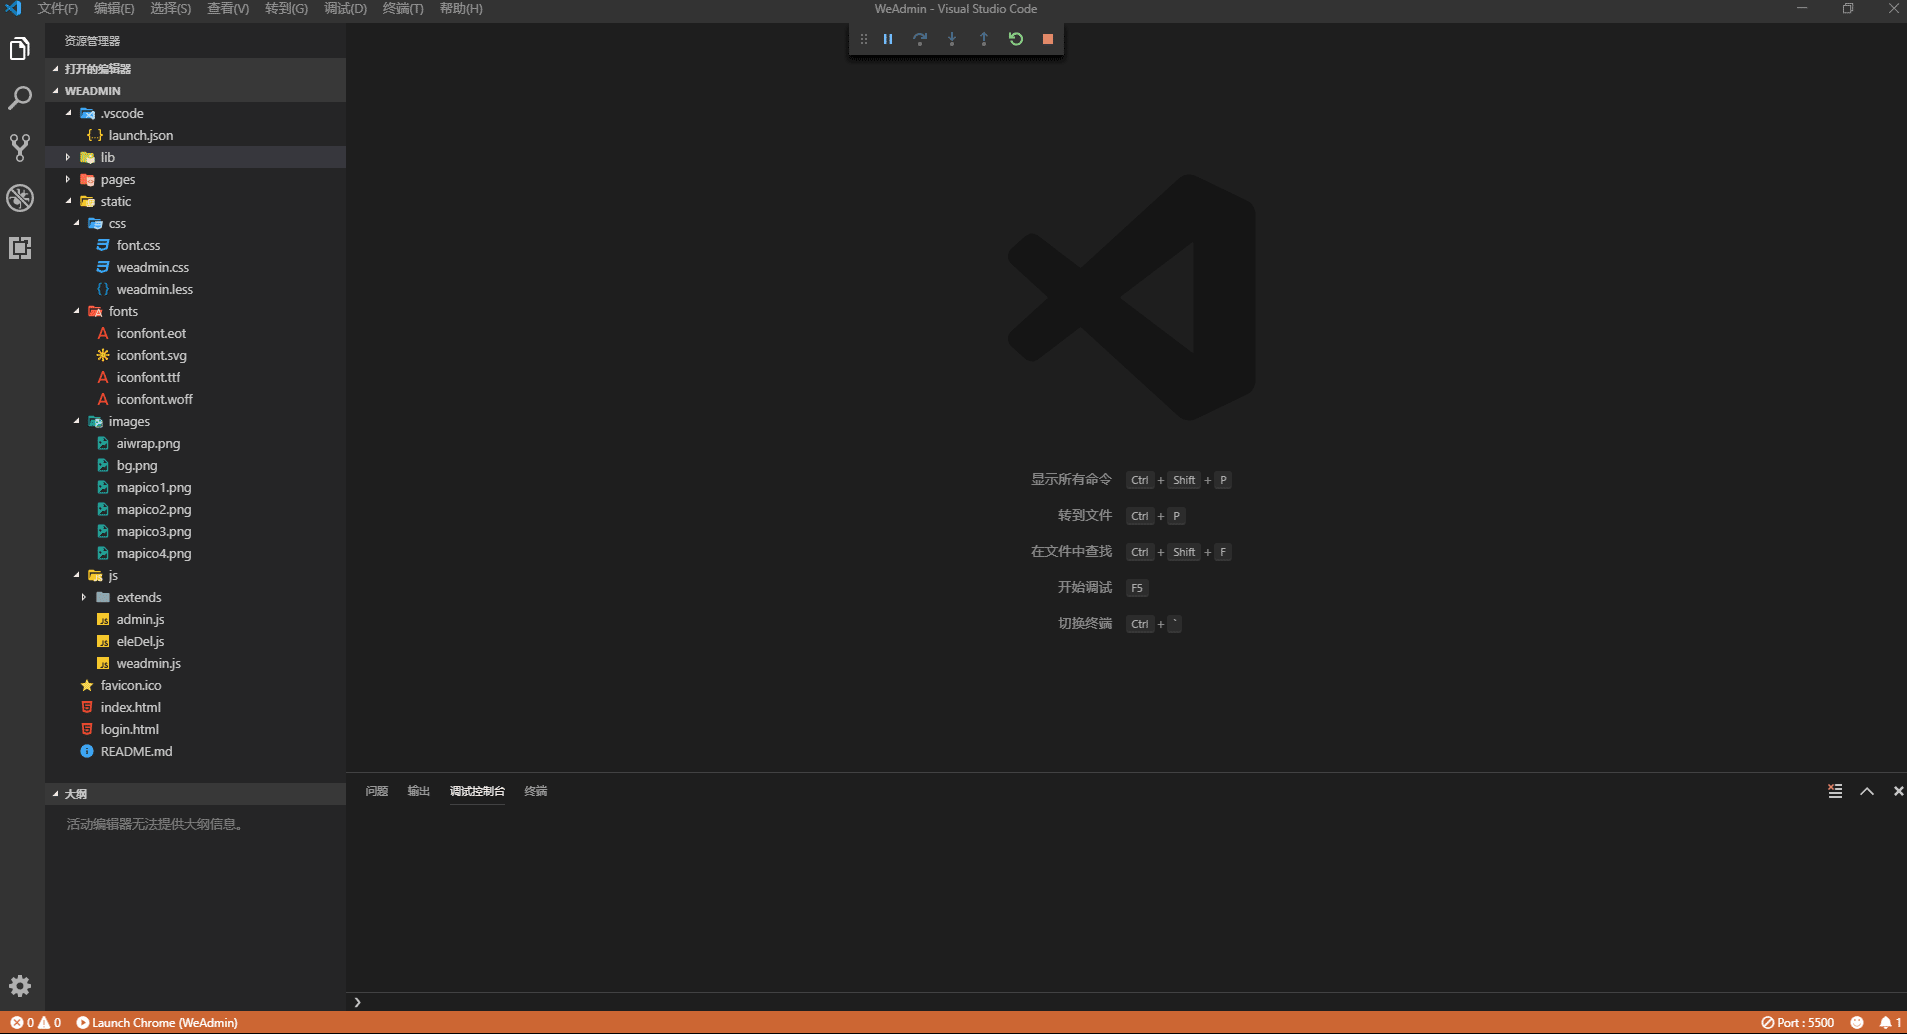The image size is (1907, 1034).
Task: Step over in debug toolbar
Action: (919, 39)
